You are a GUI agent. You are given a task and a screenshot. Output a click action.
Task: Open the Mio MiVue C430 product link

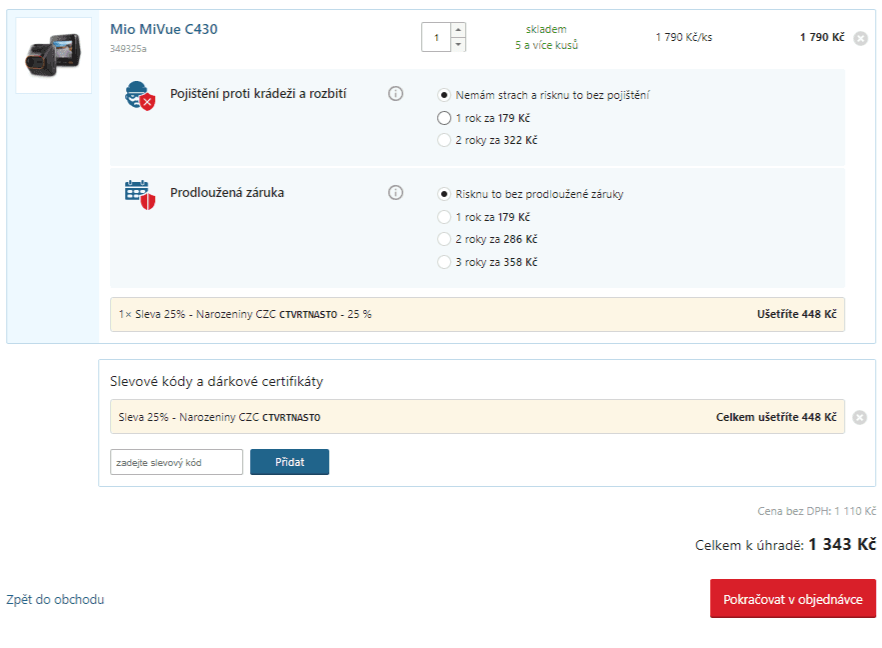(x=164, y=29)
